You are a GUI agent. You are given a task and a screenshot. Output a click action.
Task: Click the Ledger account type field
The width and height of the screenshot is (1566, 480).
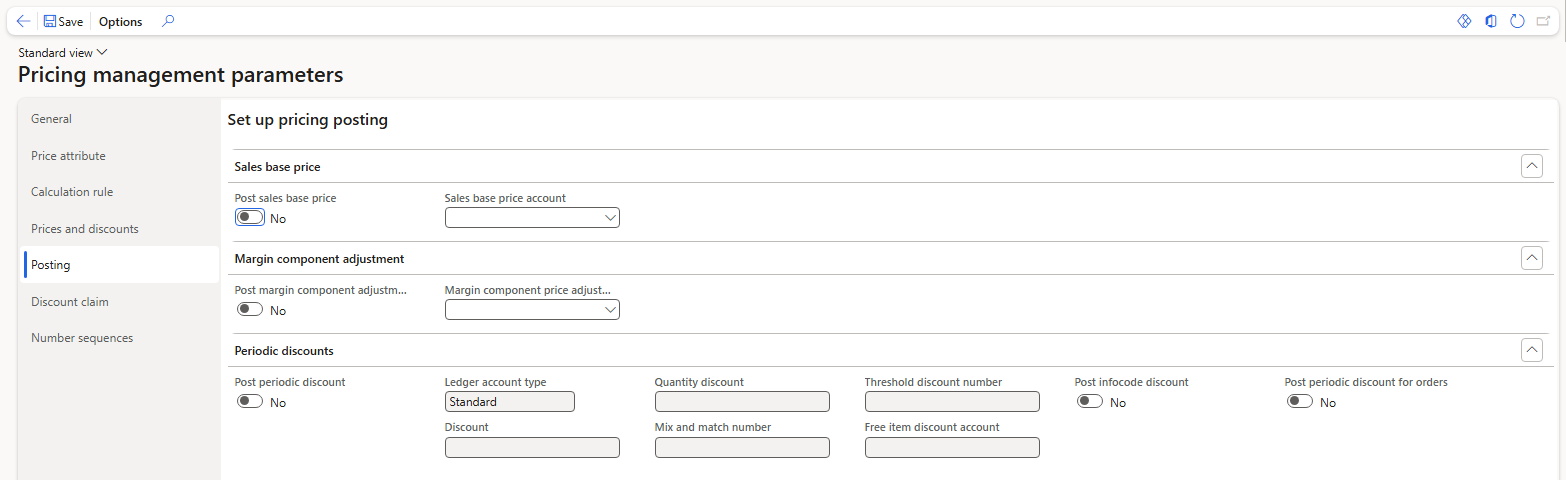[510, 402]
